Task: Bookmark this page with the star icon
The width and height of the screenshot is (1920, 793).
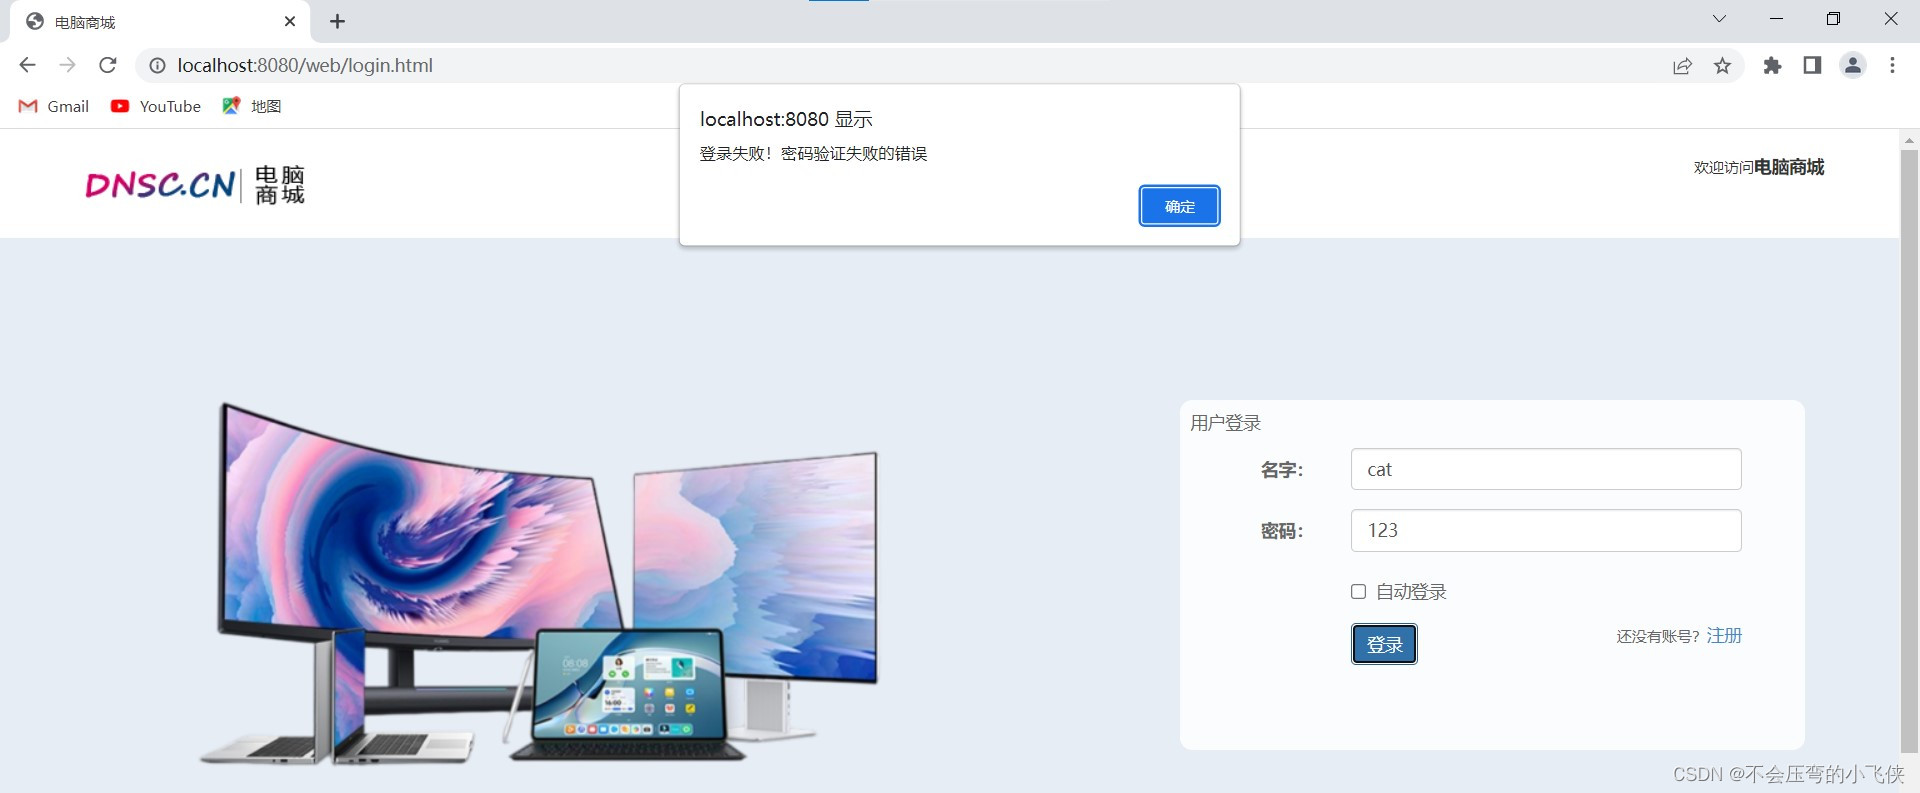Action: tap(1722, 66)
